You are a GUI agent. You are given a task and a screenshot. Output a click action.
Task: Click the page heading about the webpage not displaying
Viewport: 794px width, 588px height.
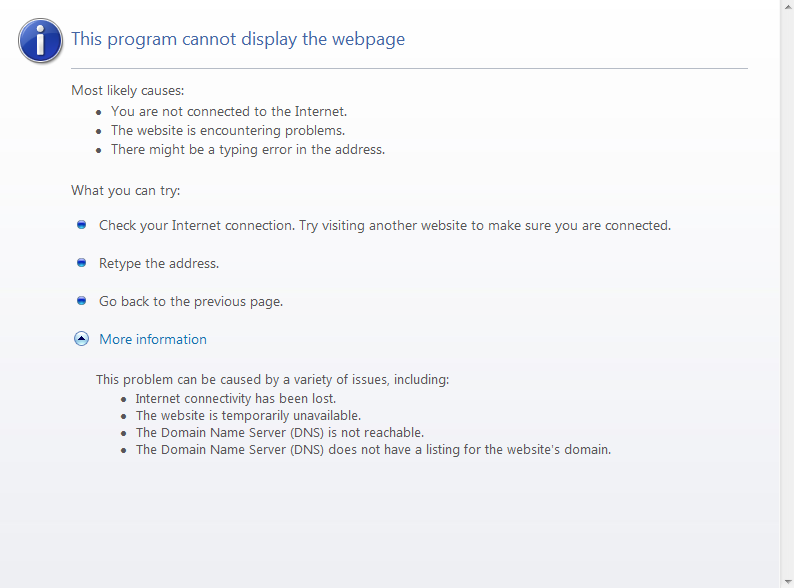point(238,39)
